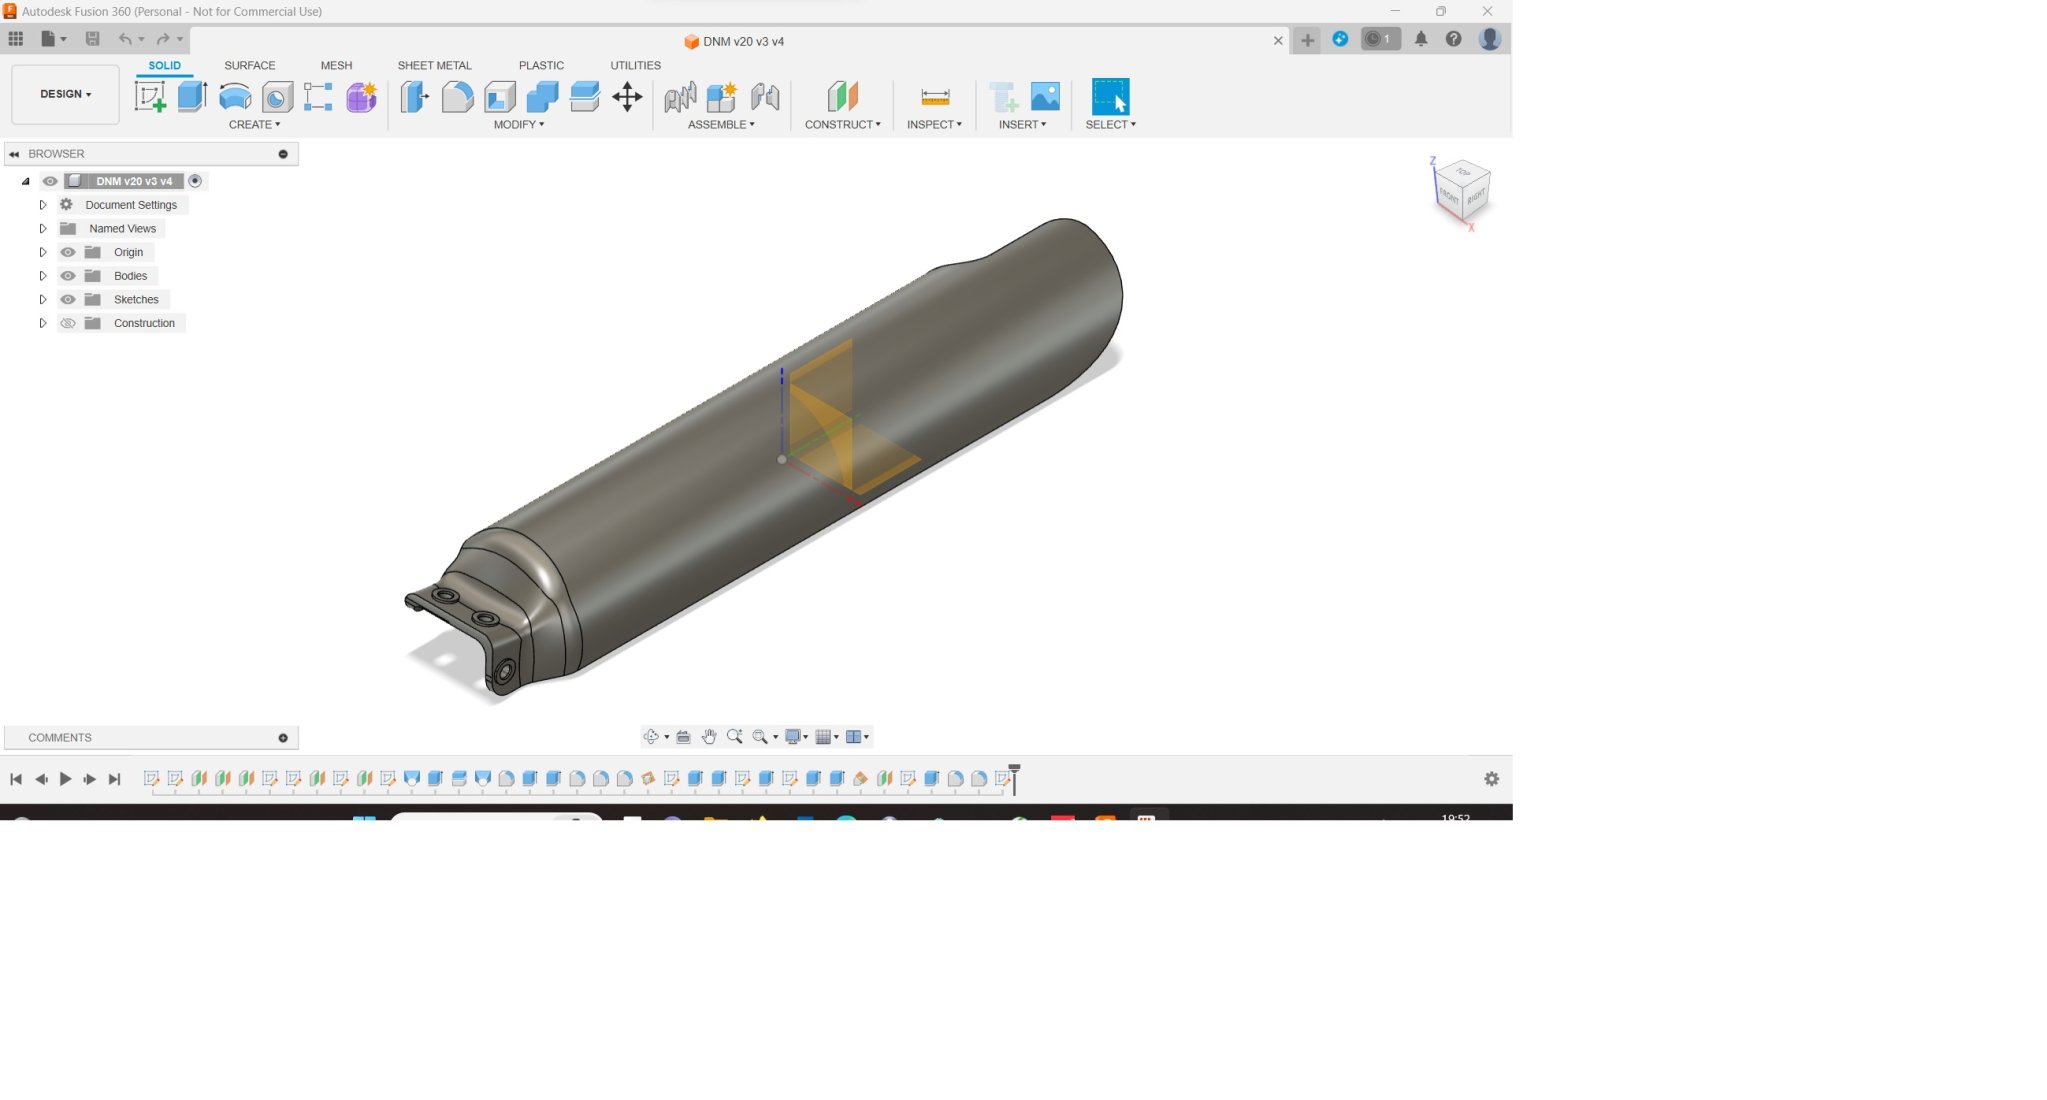This screenshot has height=1100, width=2047.
Task: Select the Press Pull modify tool
Action: point(414,97)
